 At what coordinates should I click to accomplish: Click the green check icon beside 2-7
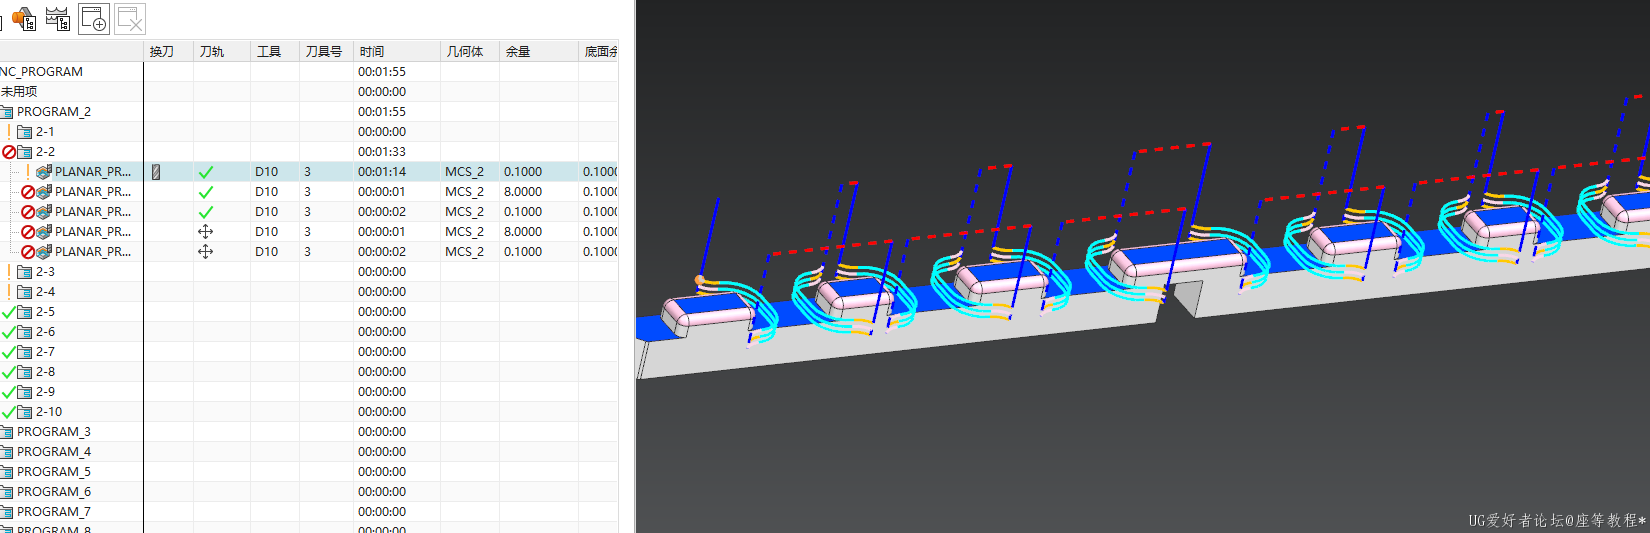point(9,352)
